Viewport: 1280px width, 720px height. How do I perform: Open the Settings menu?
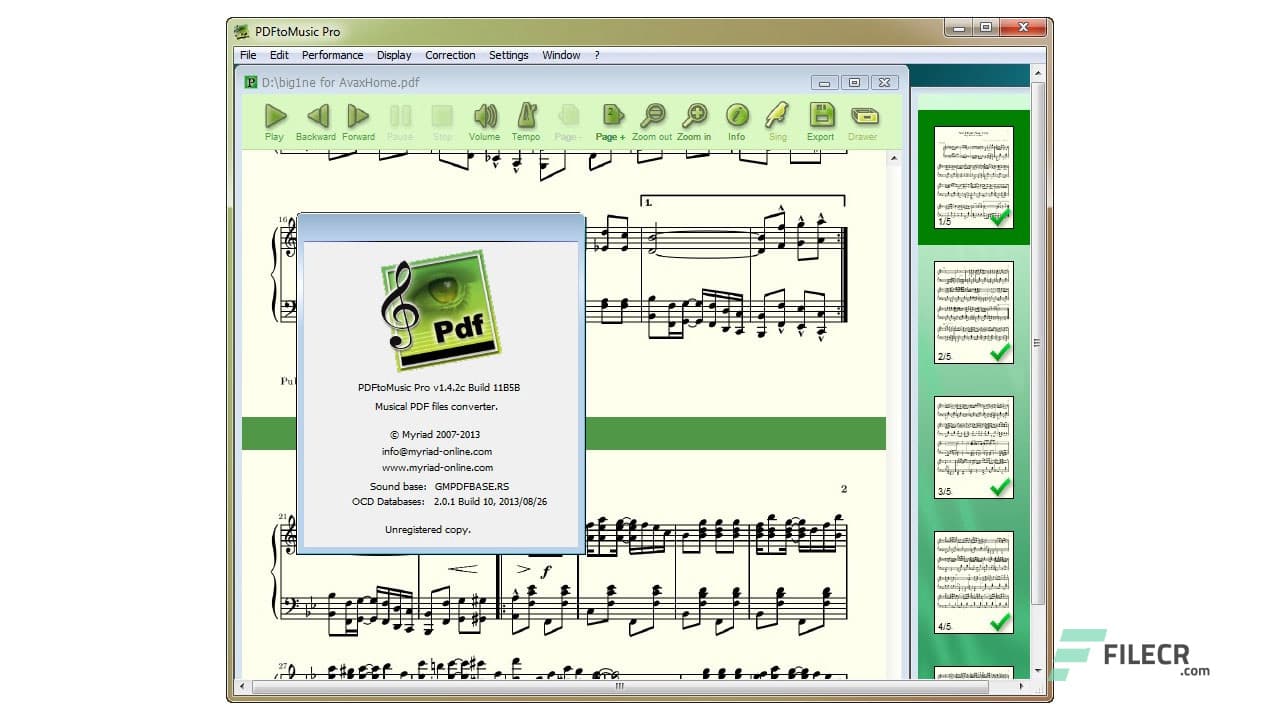tap(509, 55)
